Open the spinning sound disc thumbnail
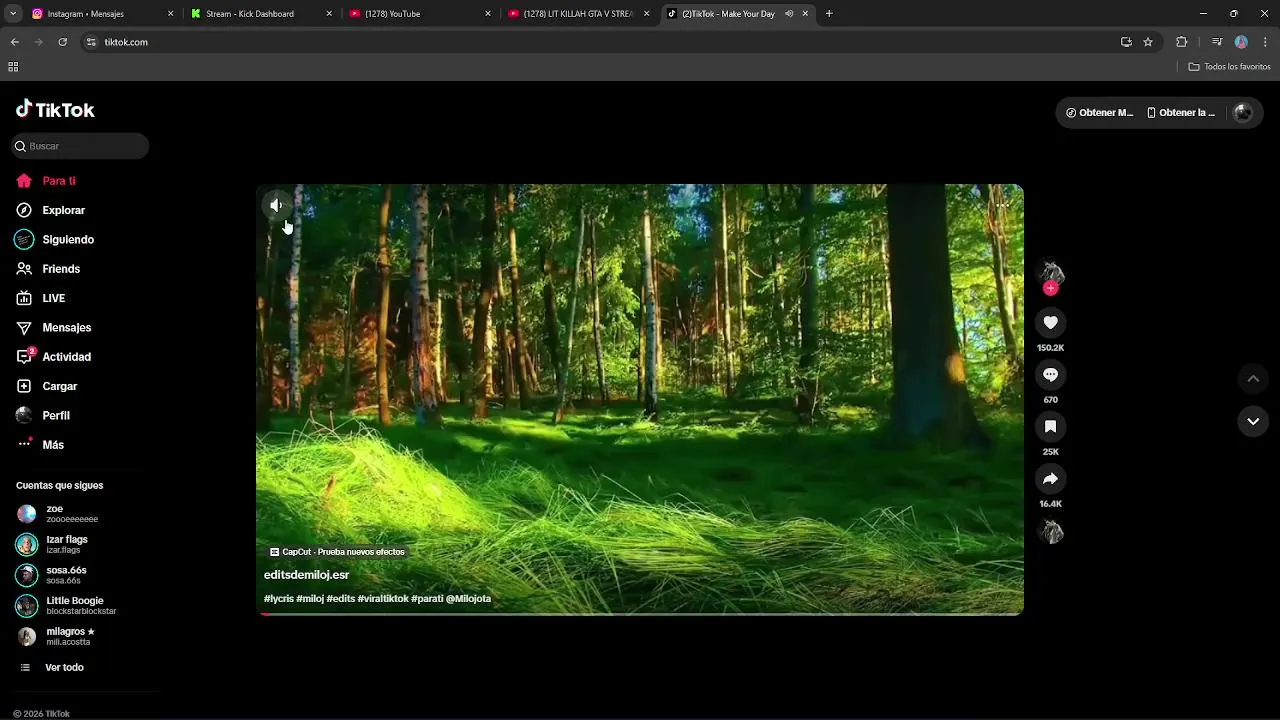Screen dimensions: 1280x720 1050,532
